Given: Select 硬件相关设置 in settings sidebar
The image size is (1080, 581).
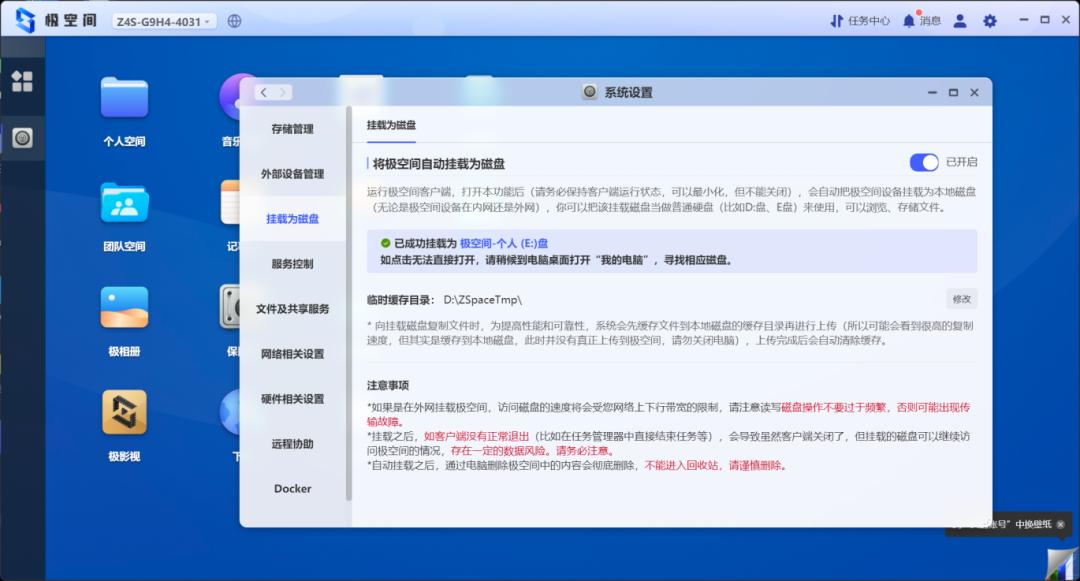Looking at the screenshot, I should coord(292,399).
